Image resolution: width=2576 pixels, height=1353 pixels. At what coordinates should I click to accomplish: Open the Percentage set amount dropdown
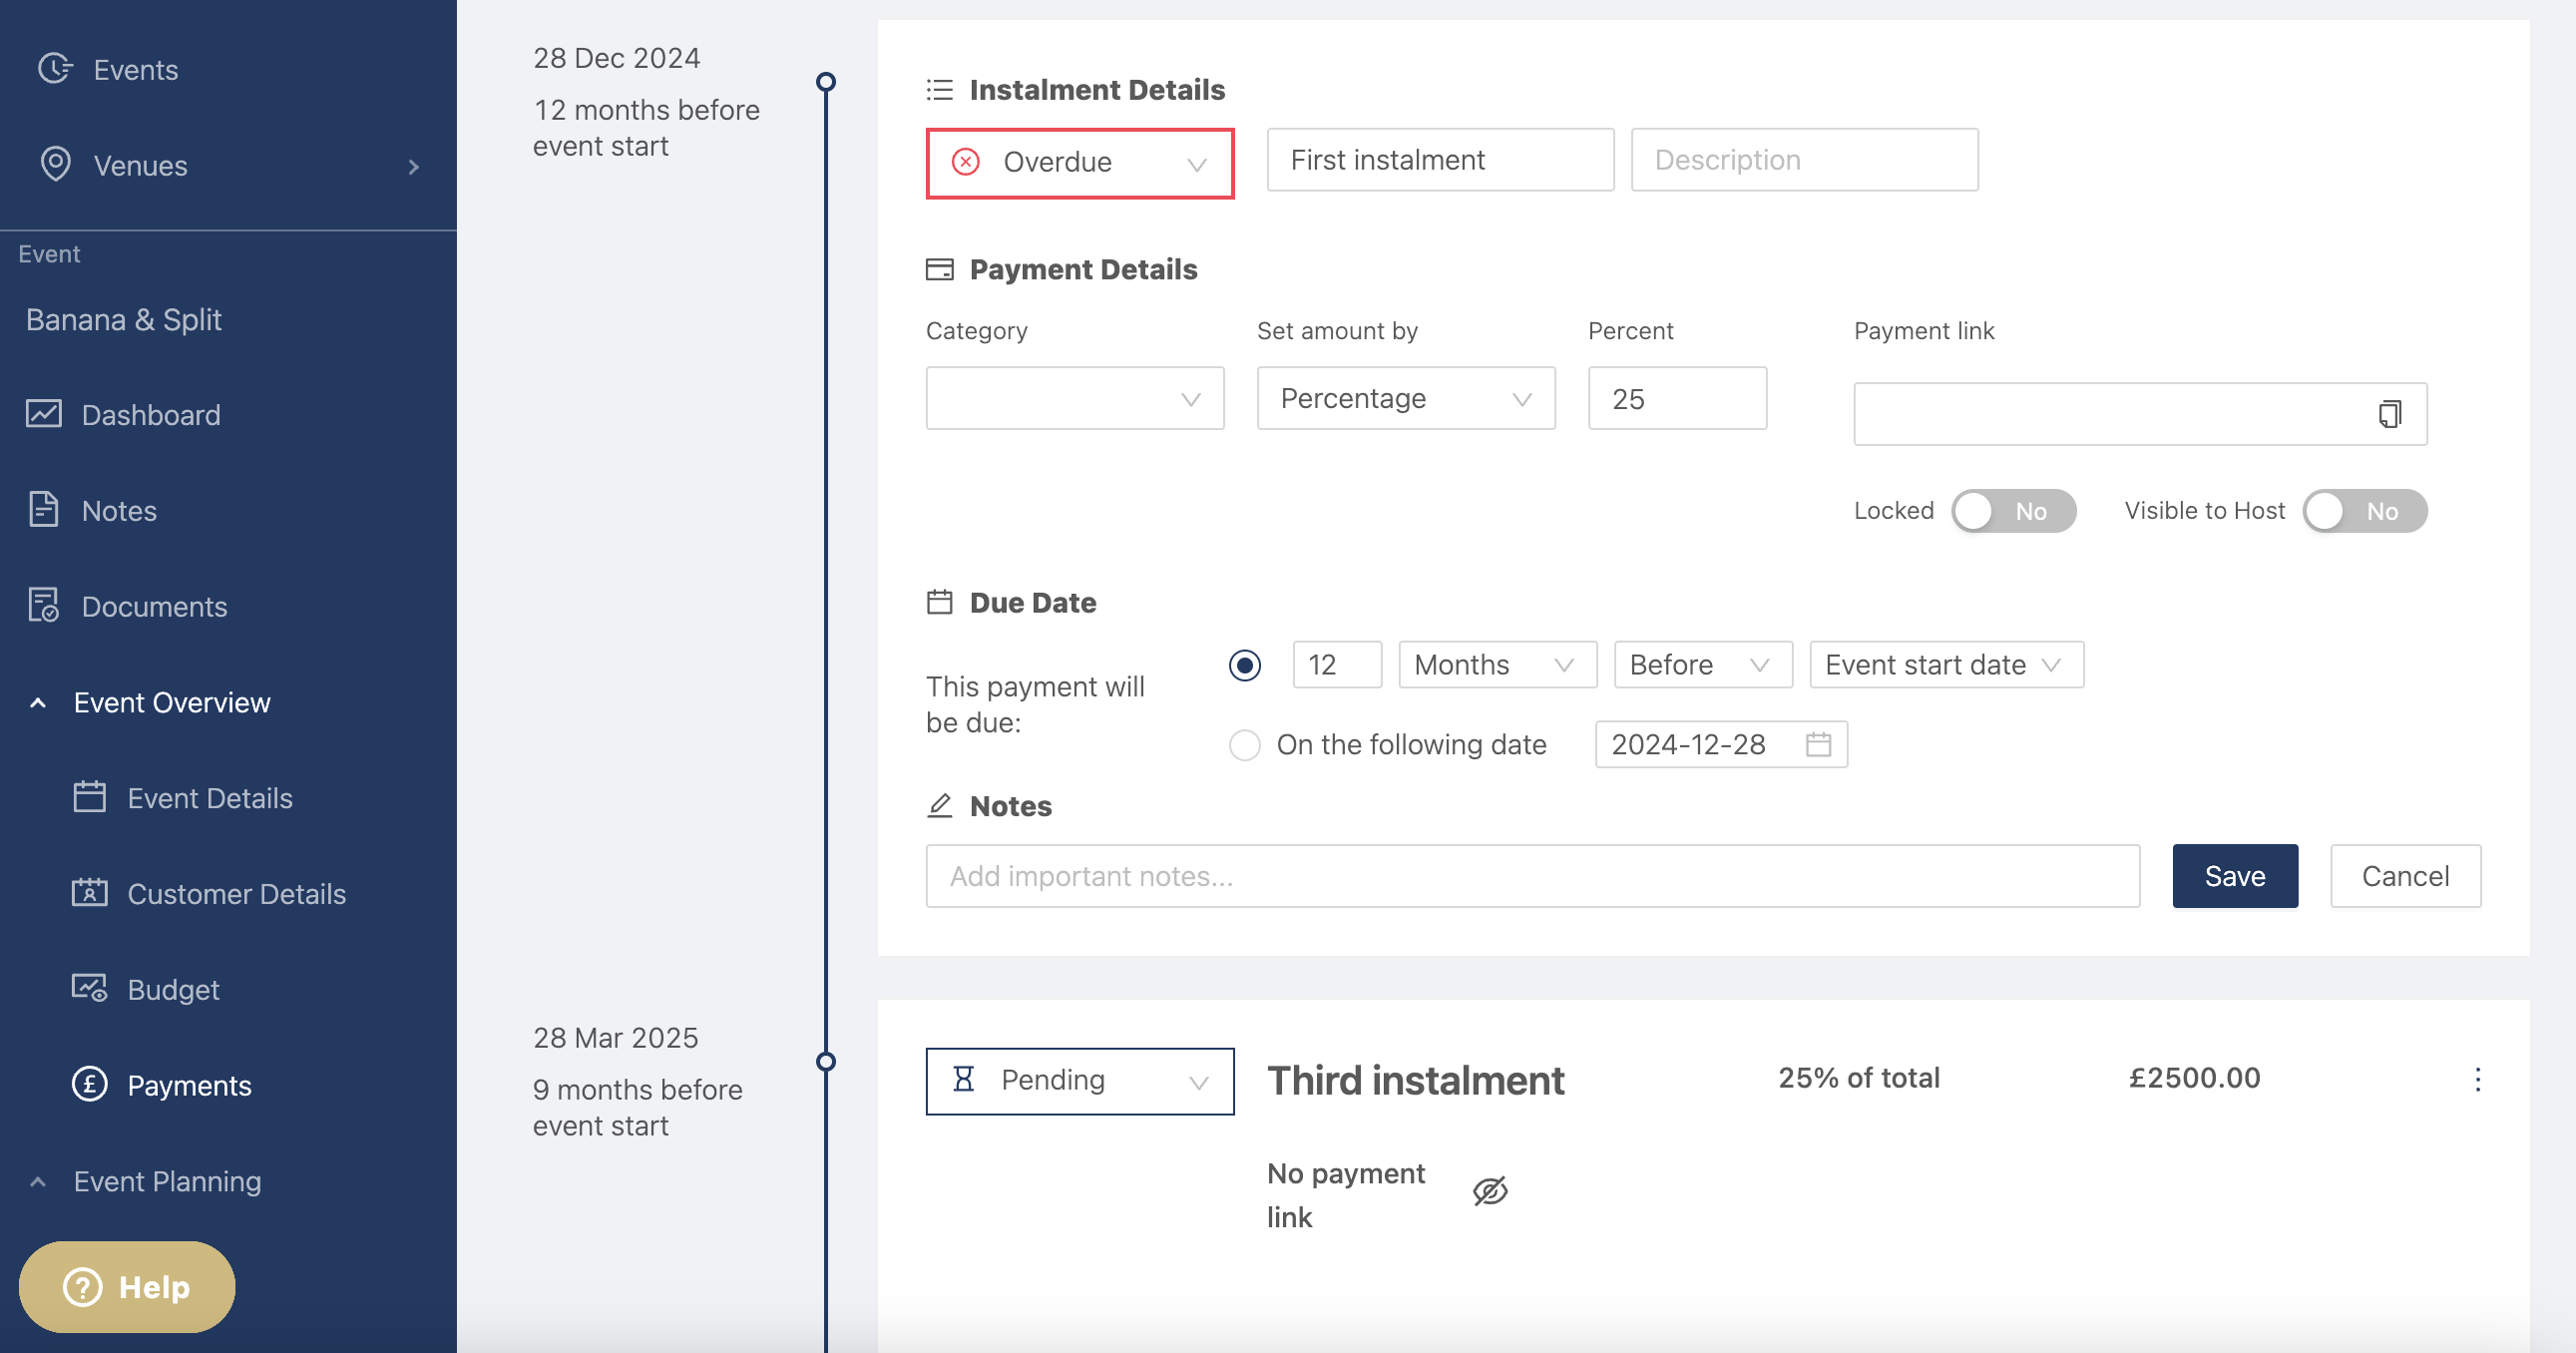(x=1405, y=399)
